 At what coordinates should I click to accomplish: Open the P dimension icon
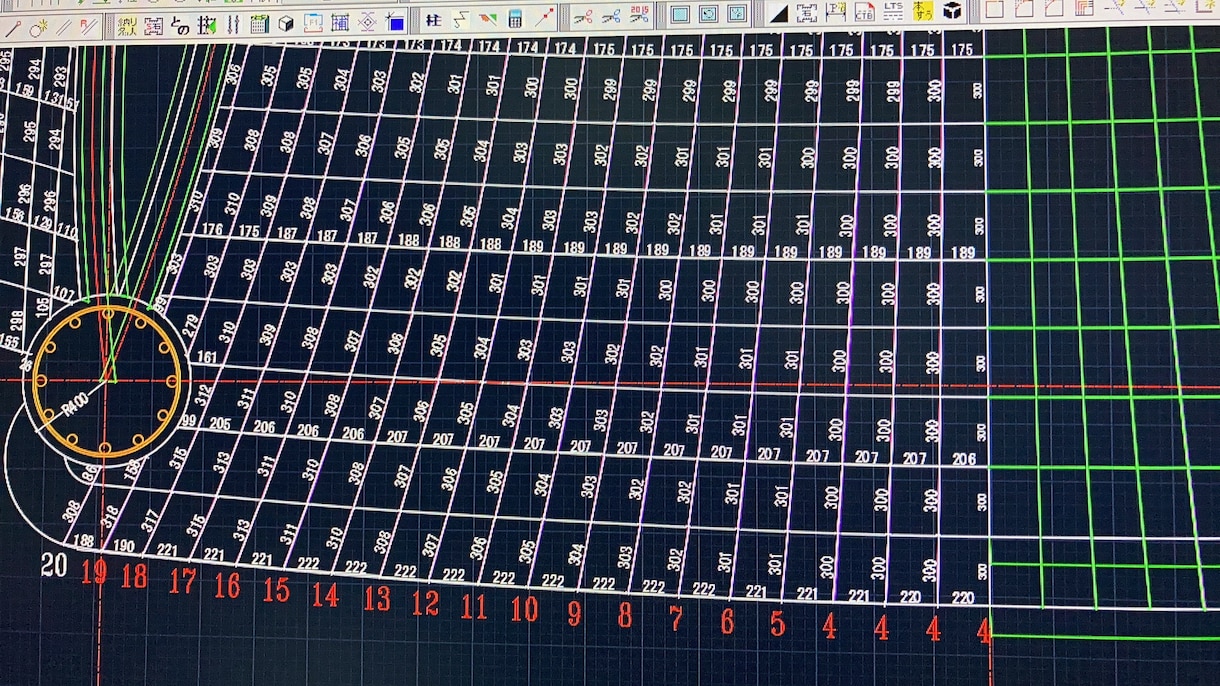836,12
